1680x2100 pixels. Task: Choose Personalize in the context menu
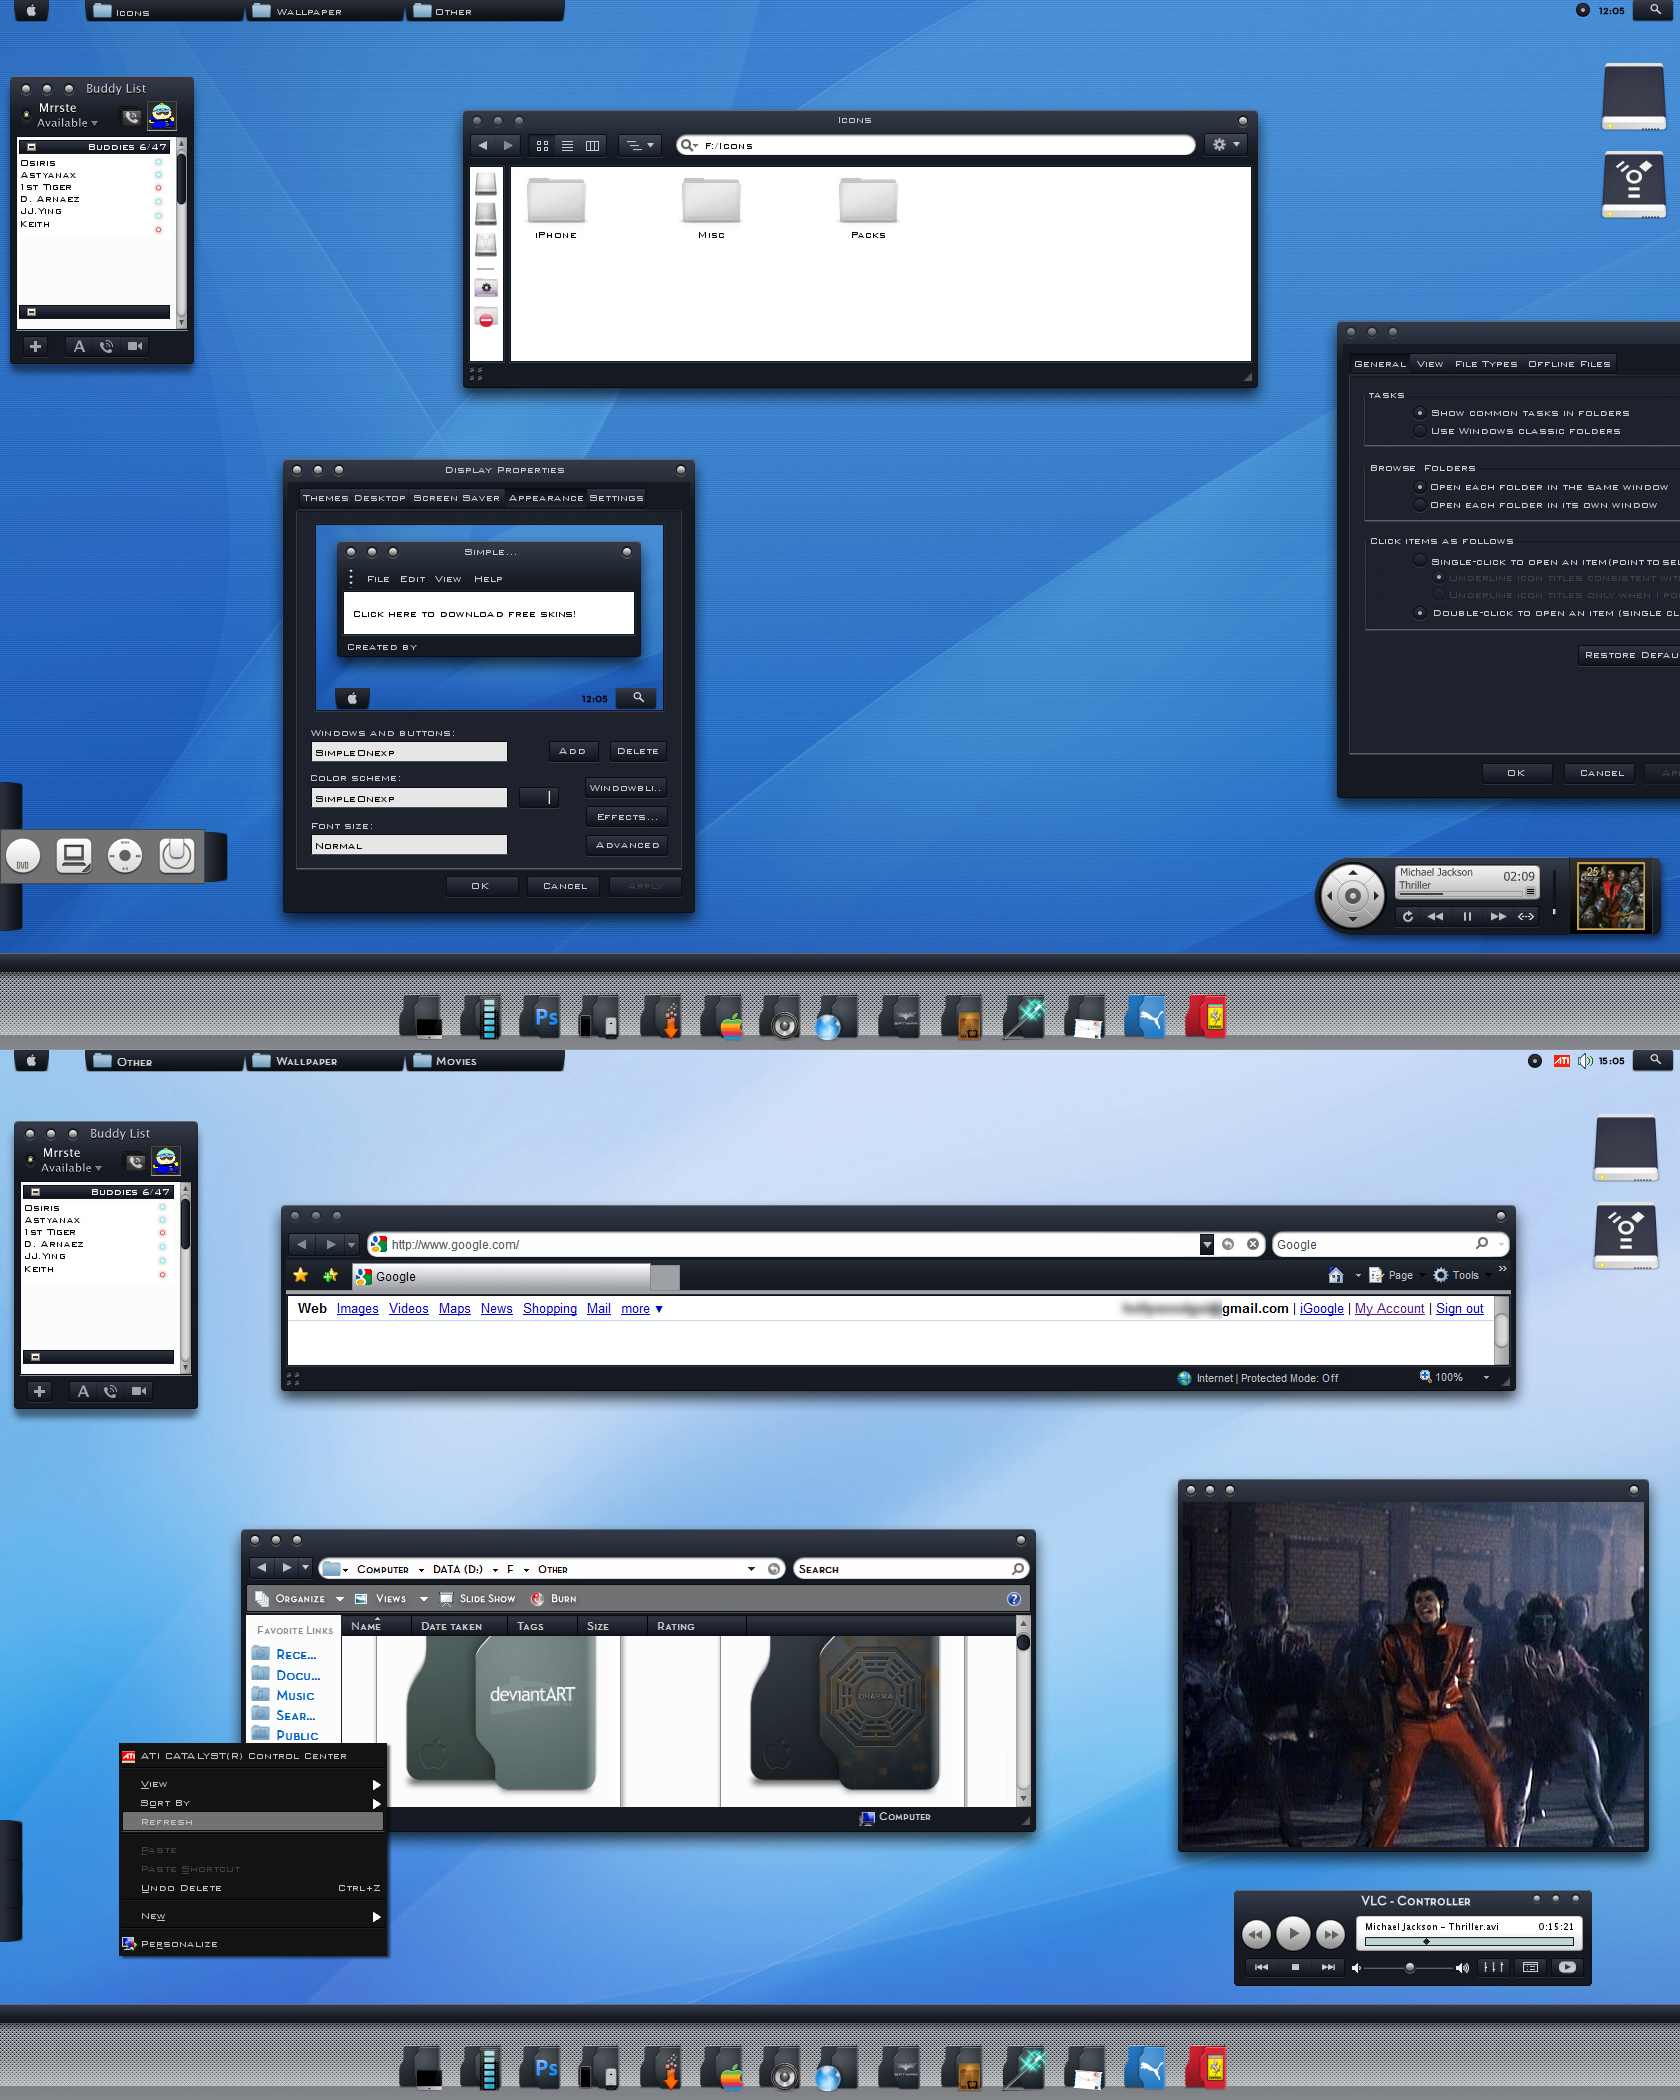pyautogui.click(x=253, y=1944)
